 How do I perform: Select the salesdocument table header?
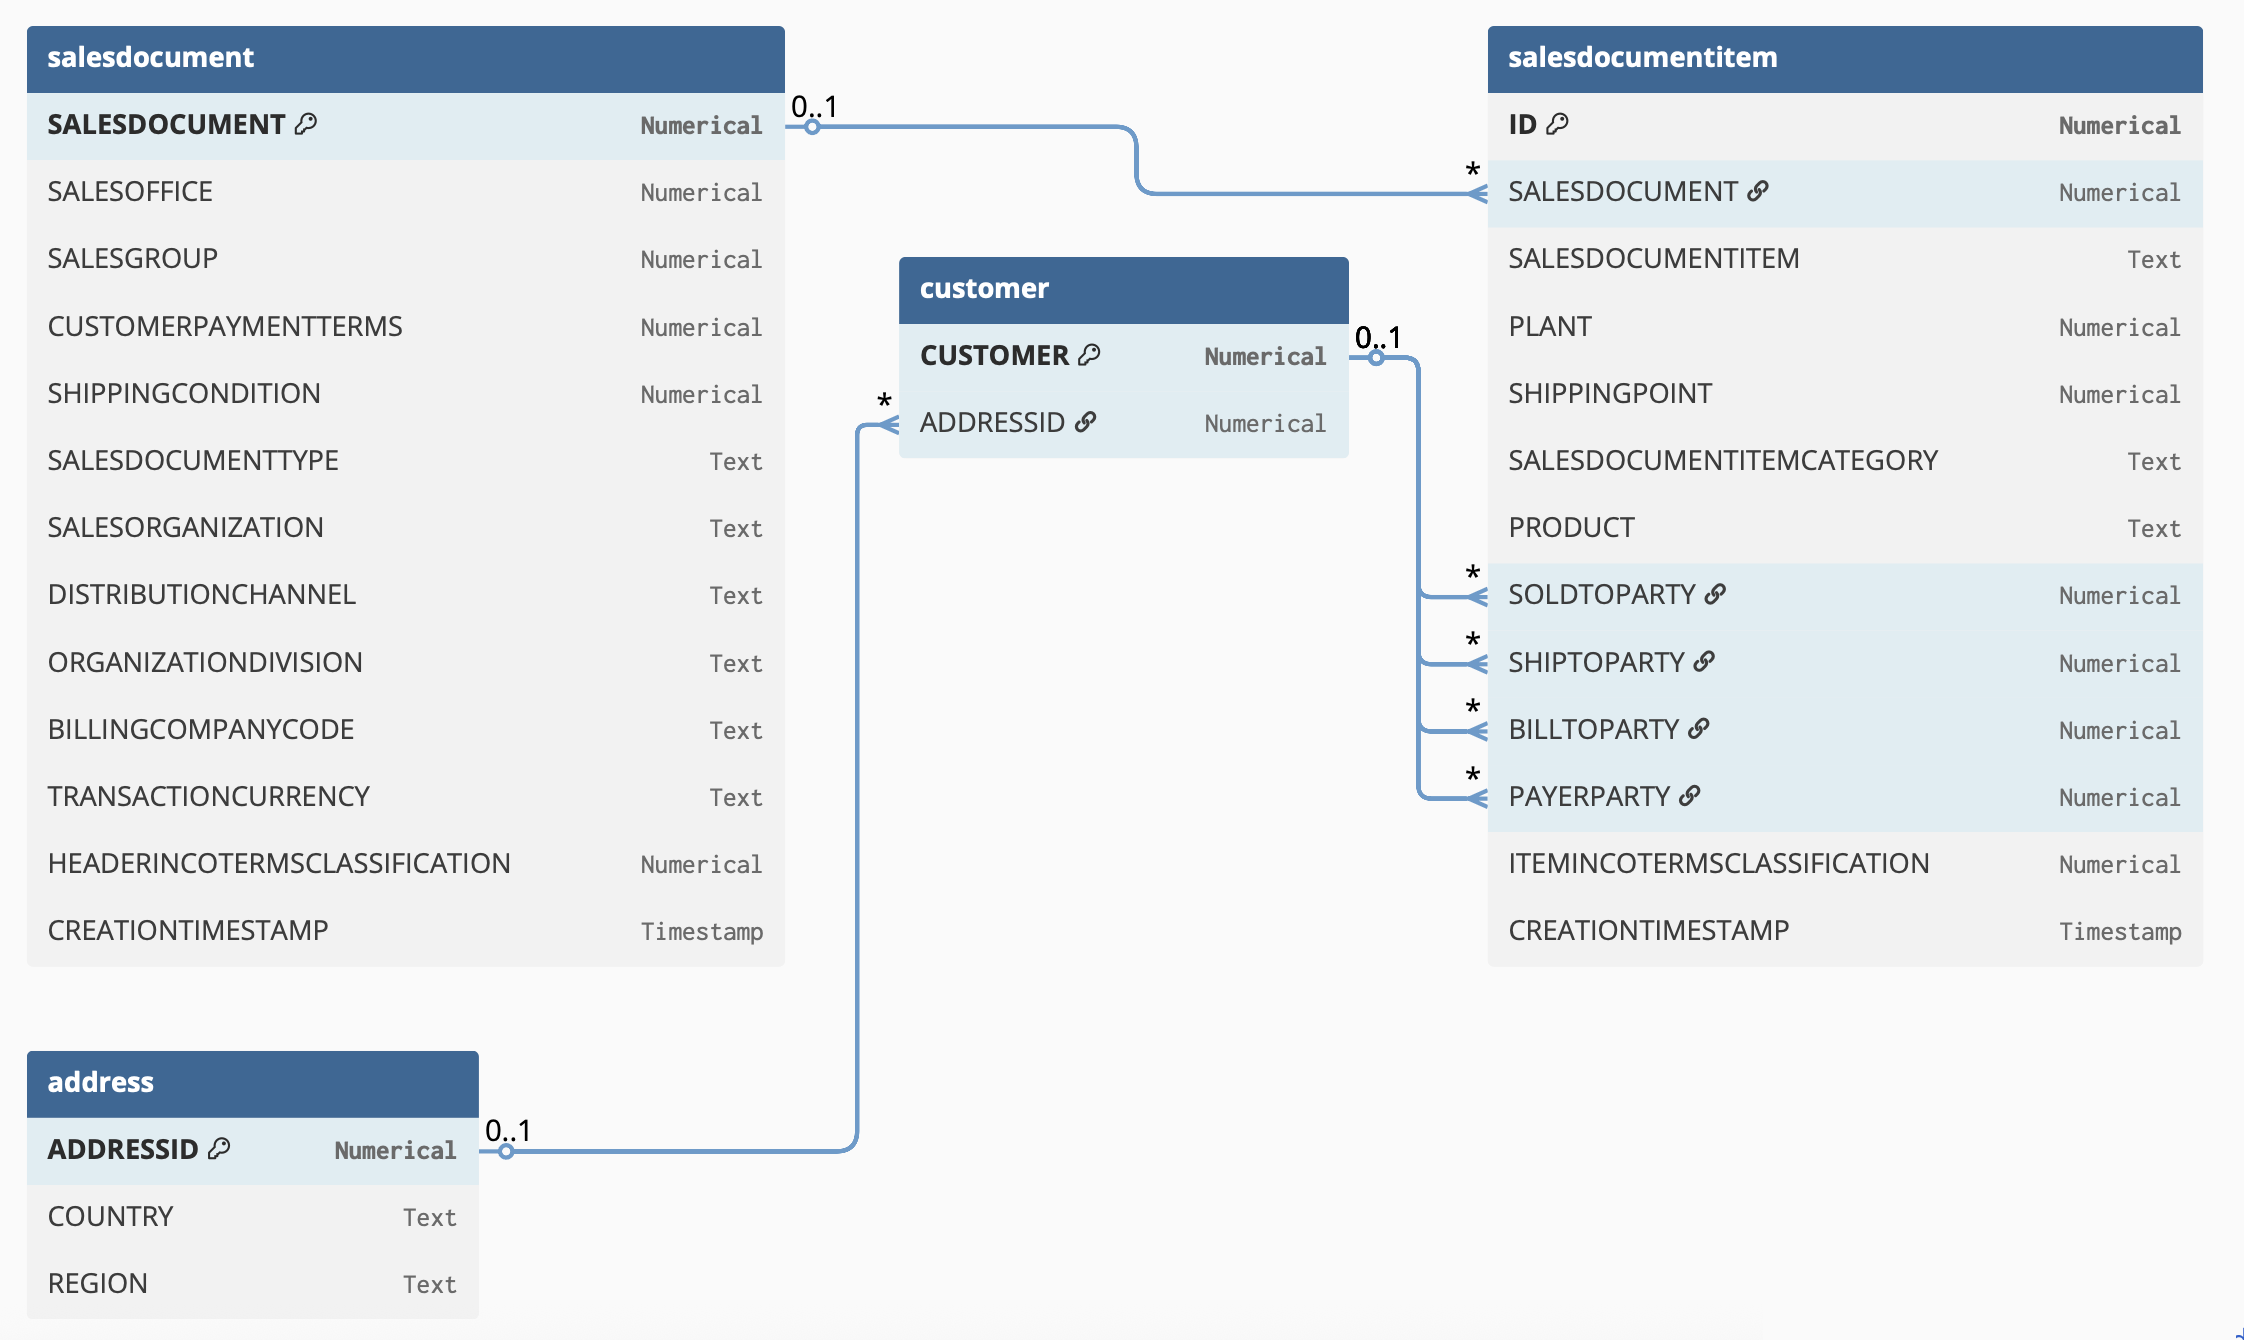pyautogui.click(x=405, y=58)
